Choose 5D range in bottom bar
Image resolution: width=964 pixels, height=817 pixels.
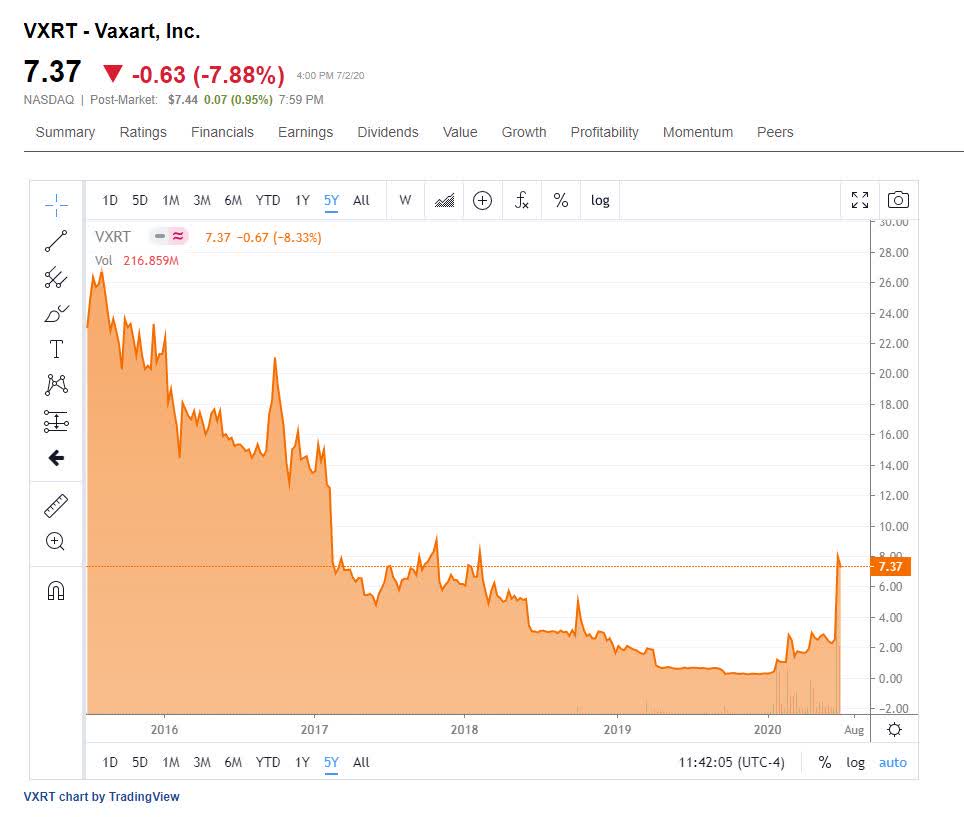140,762
